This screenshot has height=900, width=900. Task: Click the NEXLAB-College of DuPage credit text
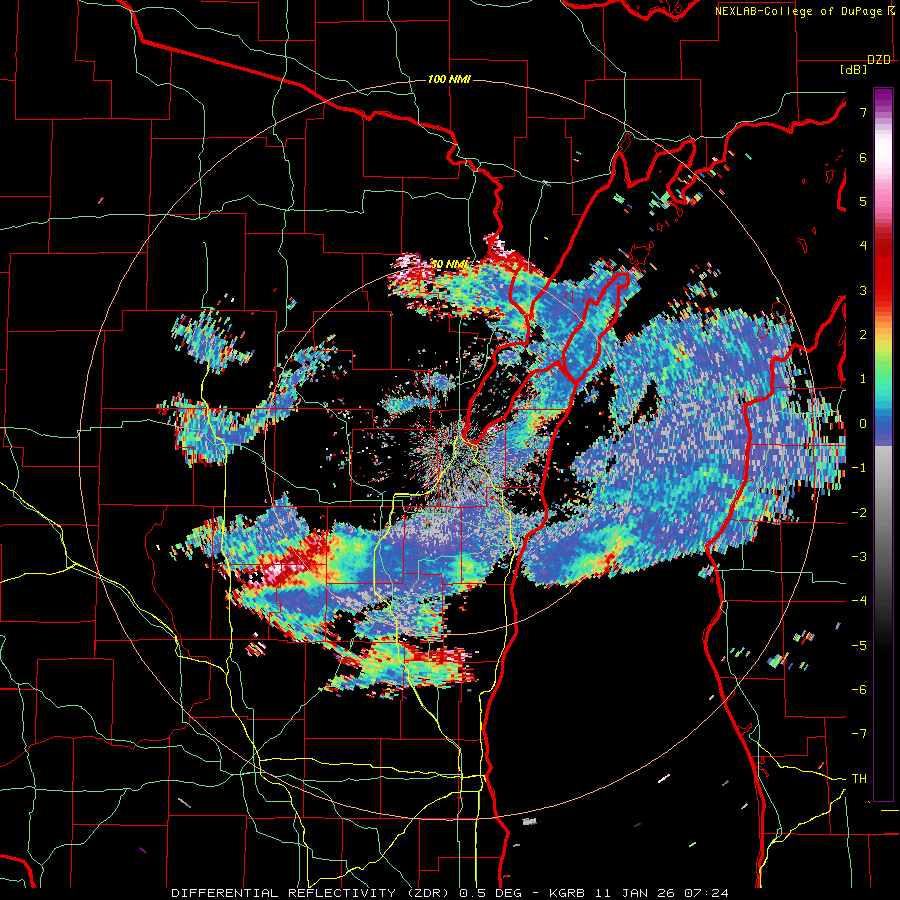pos(805,11)
